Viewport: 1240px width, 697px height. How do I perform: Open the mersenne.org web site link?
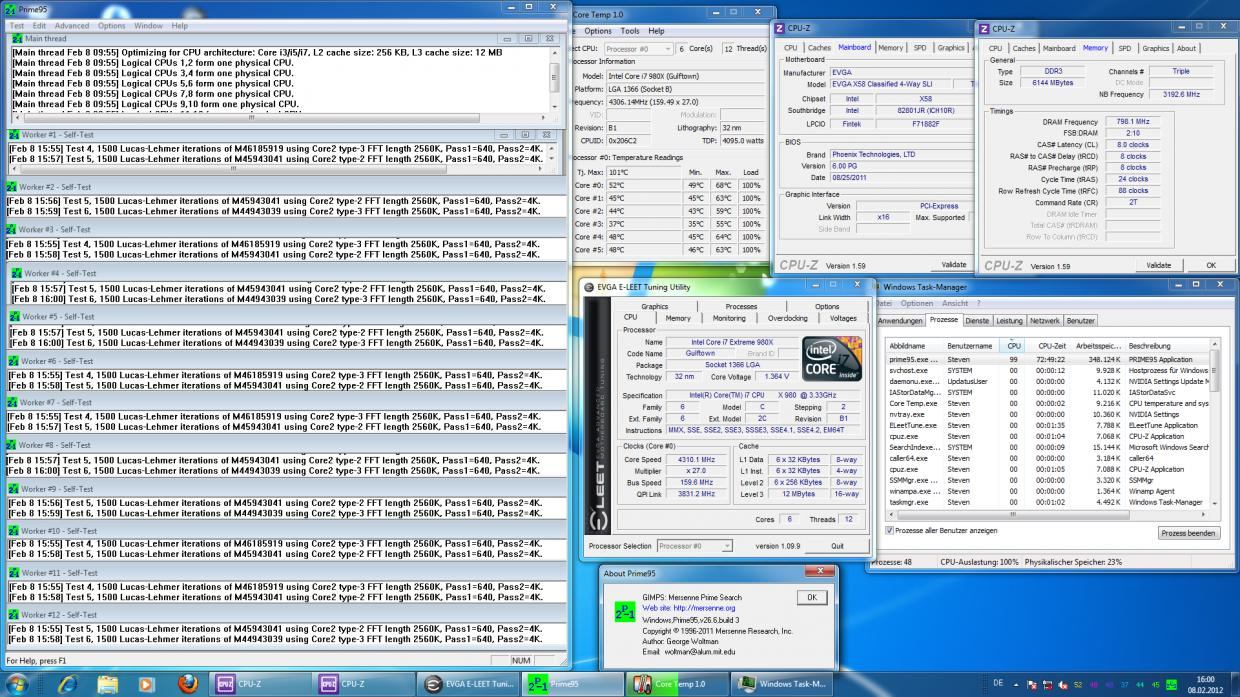(689, 607)
